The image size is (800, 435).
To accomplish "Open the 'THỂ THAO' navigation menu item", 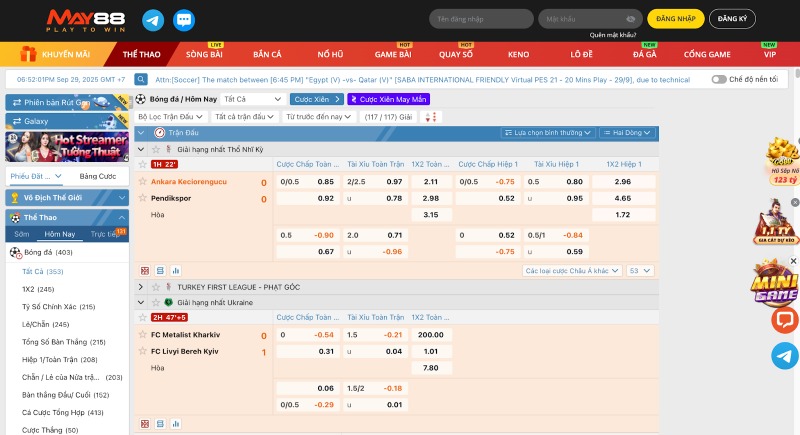I will (143, 54).
